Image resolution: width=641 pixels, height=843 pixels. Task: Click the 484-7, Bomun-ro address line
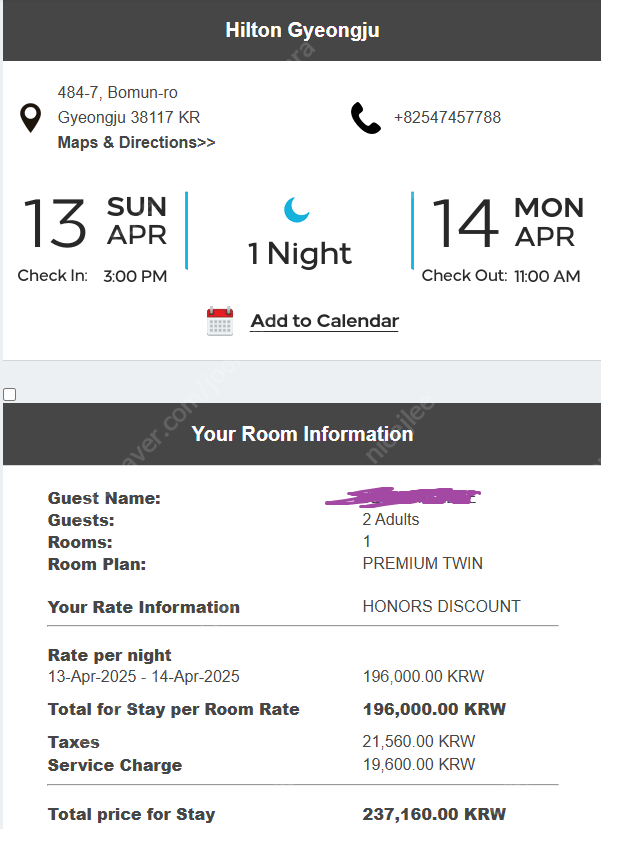(118, 92)
